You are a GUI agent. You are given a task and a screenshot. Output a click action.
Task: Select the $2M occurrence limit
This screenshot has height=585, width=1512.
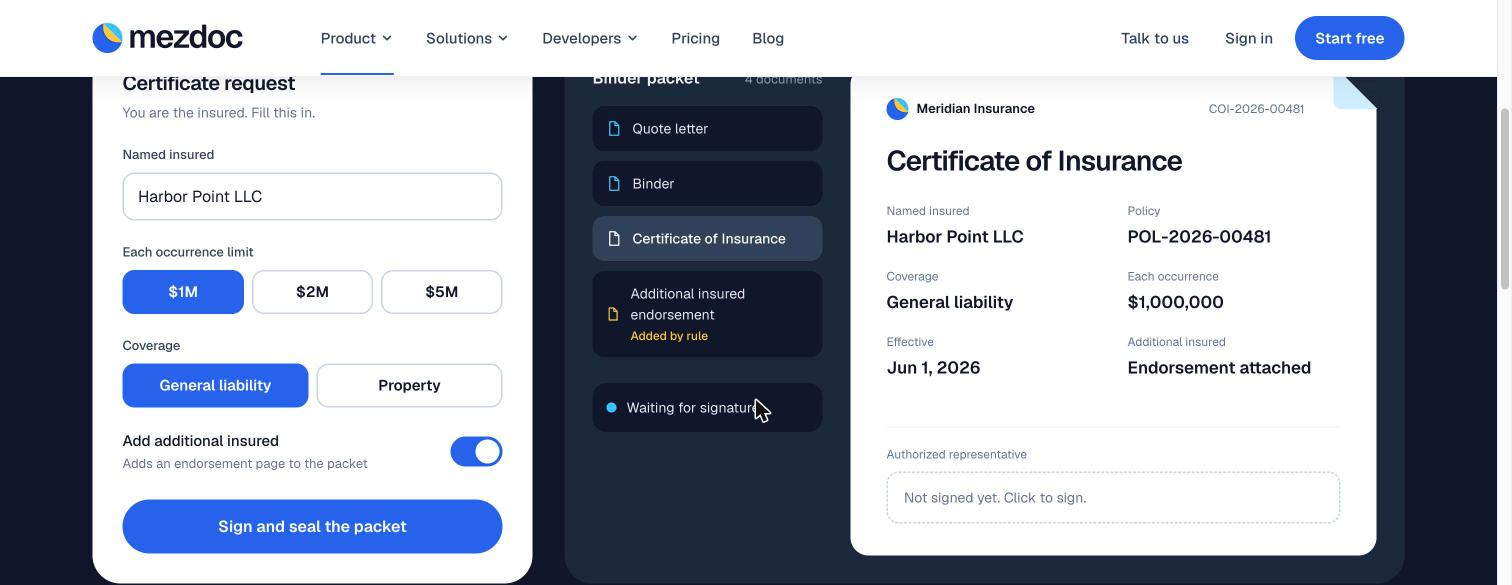tap(312, 292)
